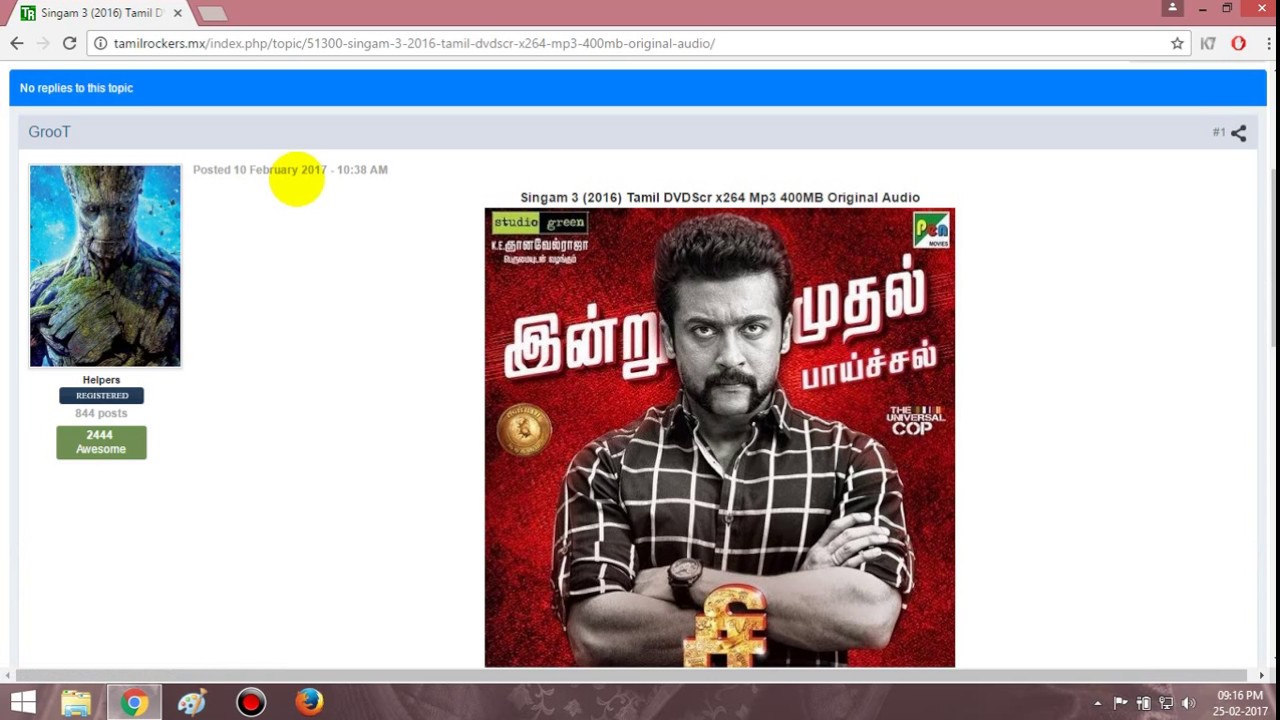This screenshot has width=1280, height=720.
Task: Open the K7 extension icon
Action: pyautogui.click(x=1208, y=43)
